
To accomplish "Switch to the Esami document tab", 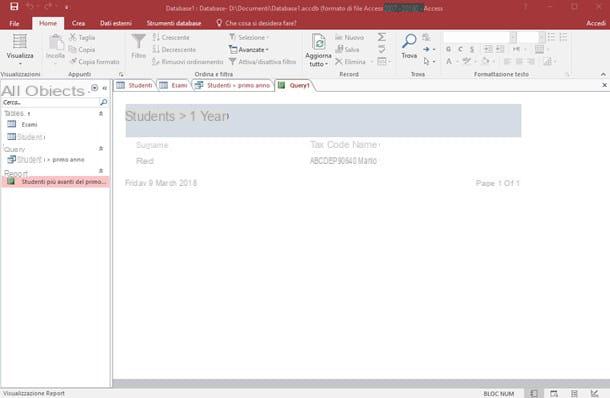I will pyautogui.click(x=174, y=85).
